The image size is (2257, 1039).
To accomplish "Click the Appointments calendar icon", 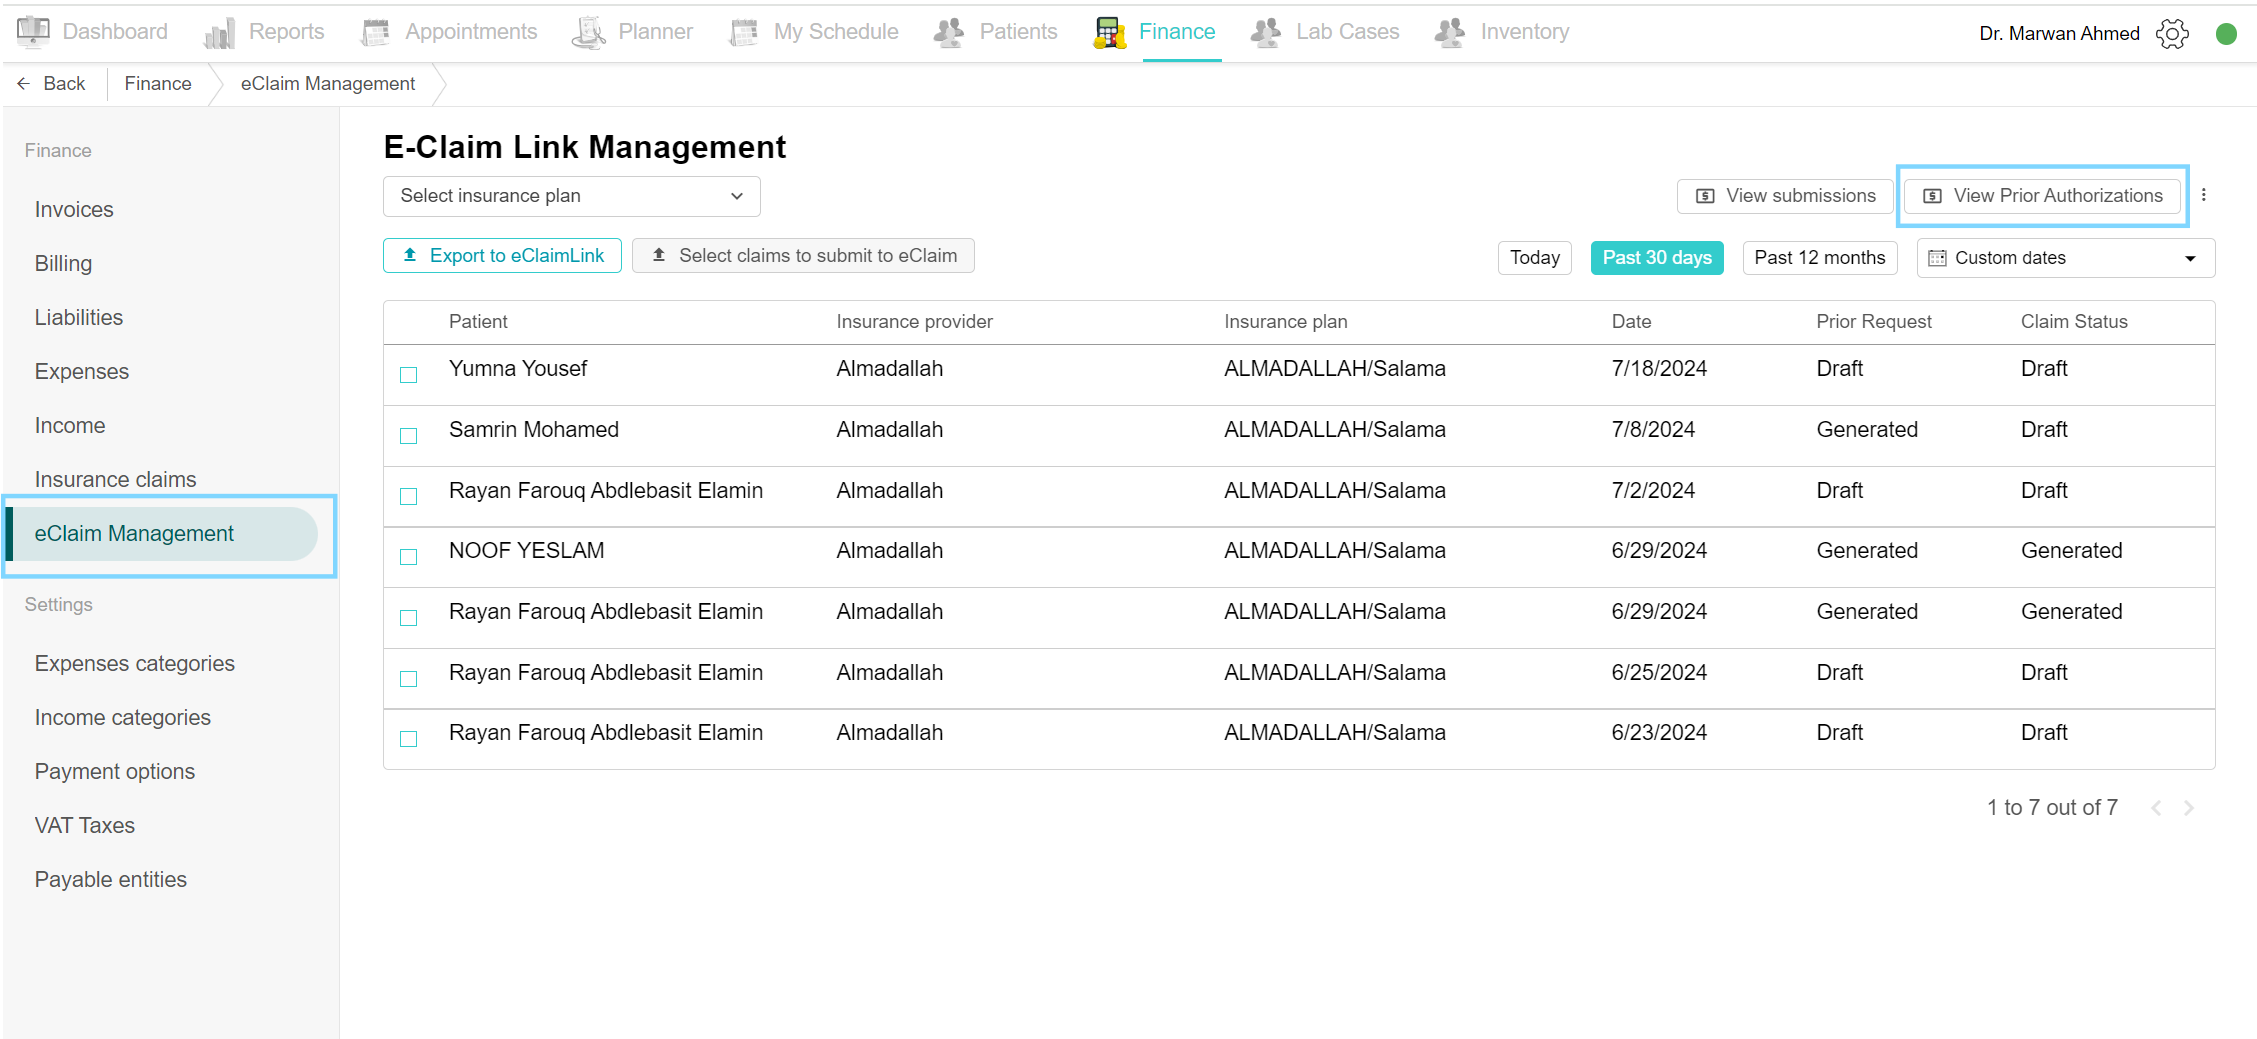I will pyautogui.click(x=375, y=33).
